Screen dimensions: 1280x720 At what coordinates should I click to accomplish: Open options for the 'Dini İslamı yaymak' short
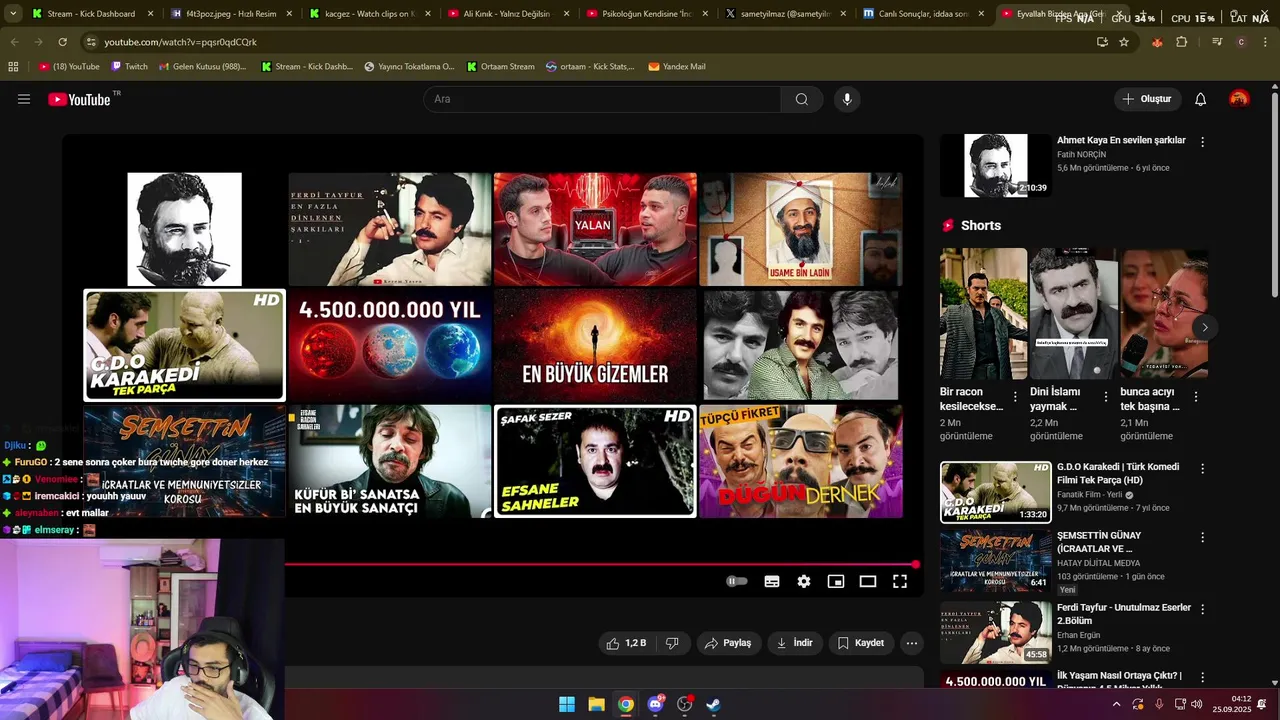[x=1105, y=397]
